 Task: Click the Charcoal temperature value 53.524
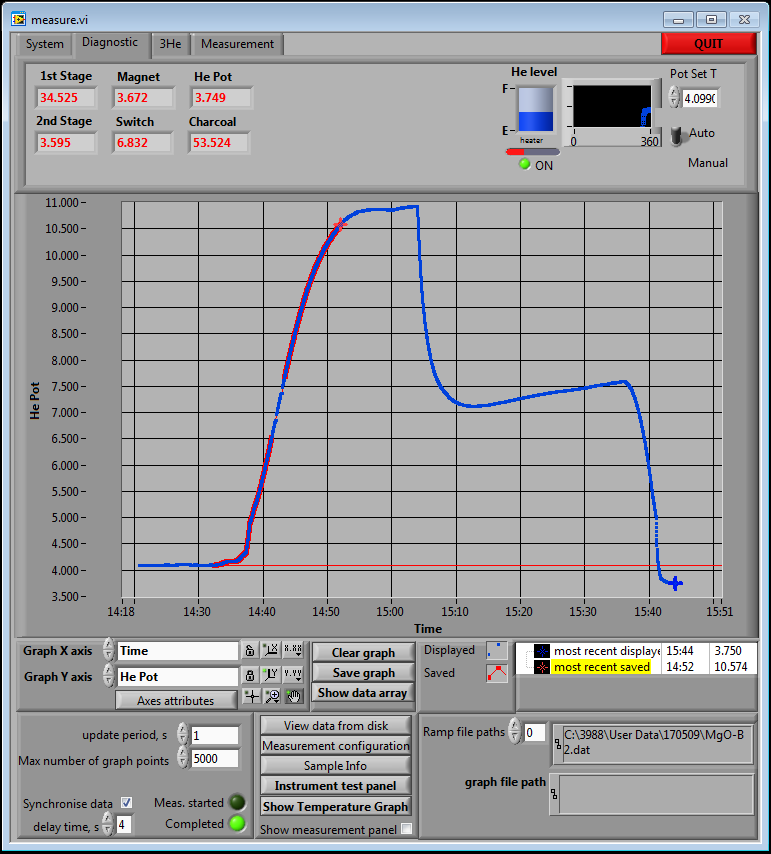[218, 143]
